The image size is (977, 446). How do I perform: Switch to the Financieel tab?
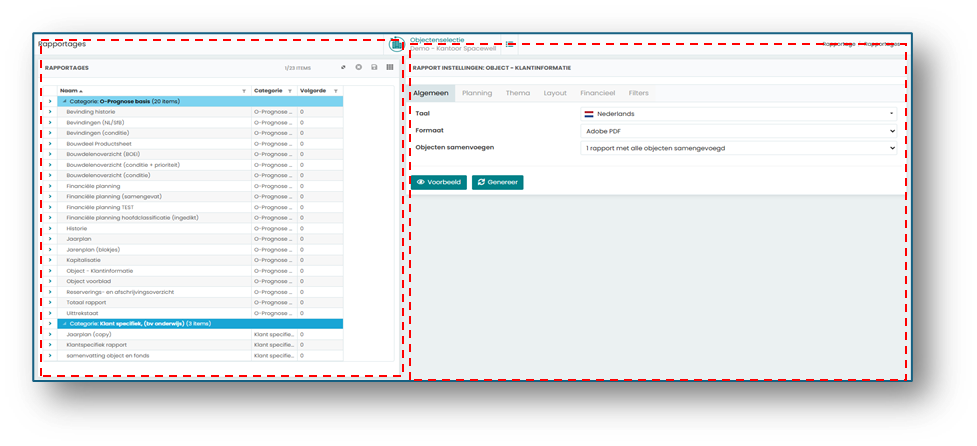pos(598,93)
